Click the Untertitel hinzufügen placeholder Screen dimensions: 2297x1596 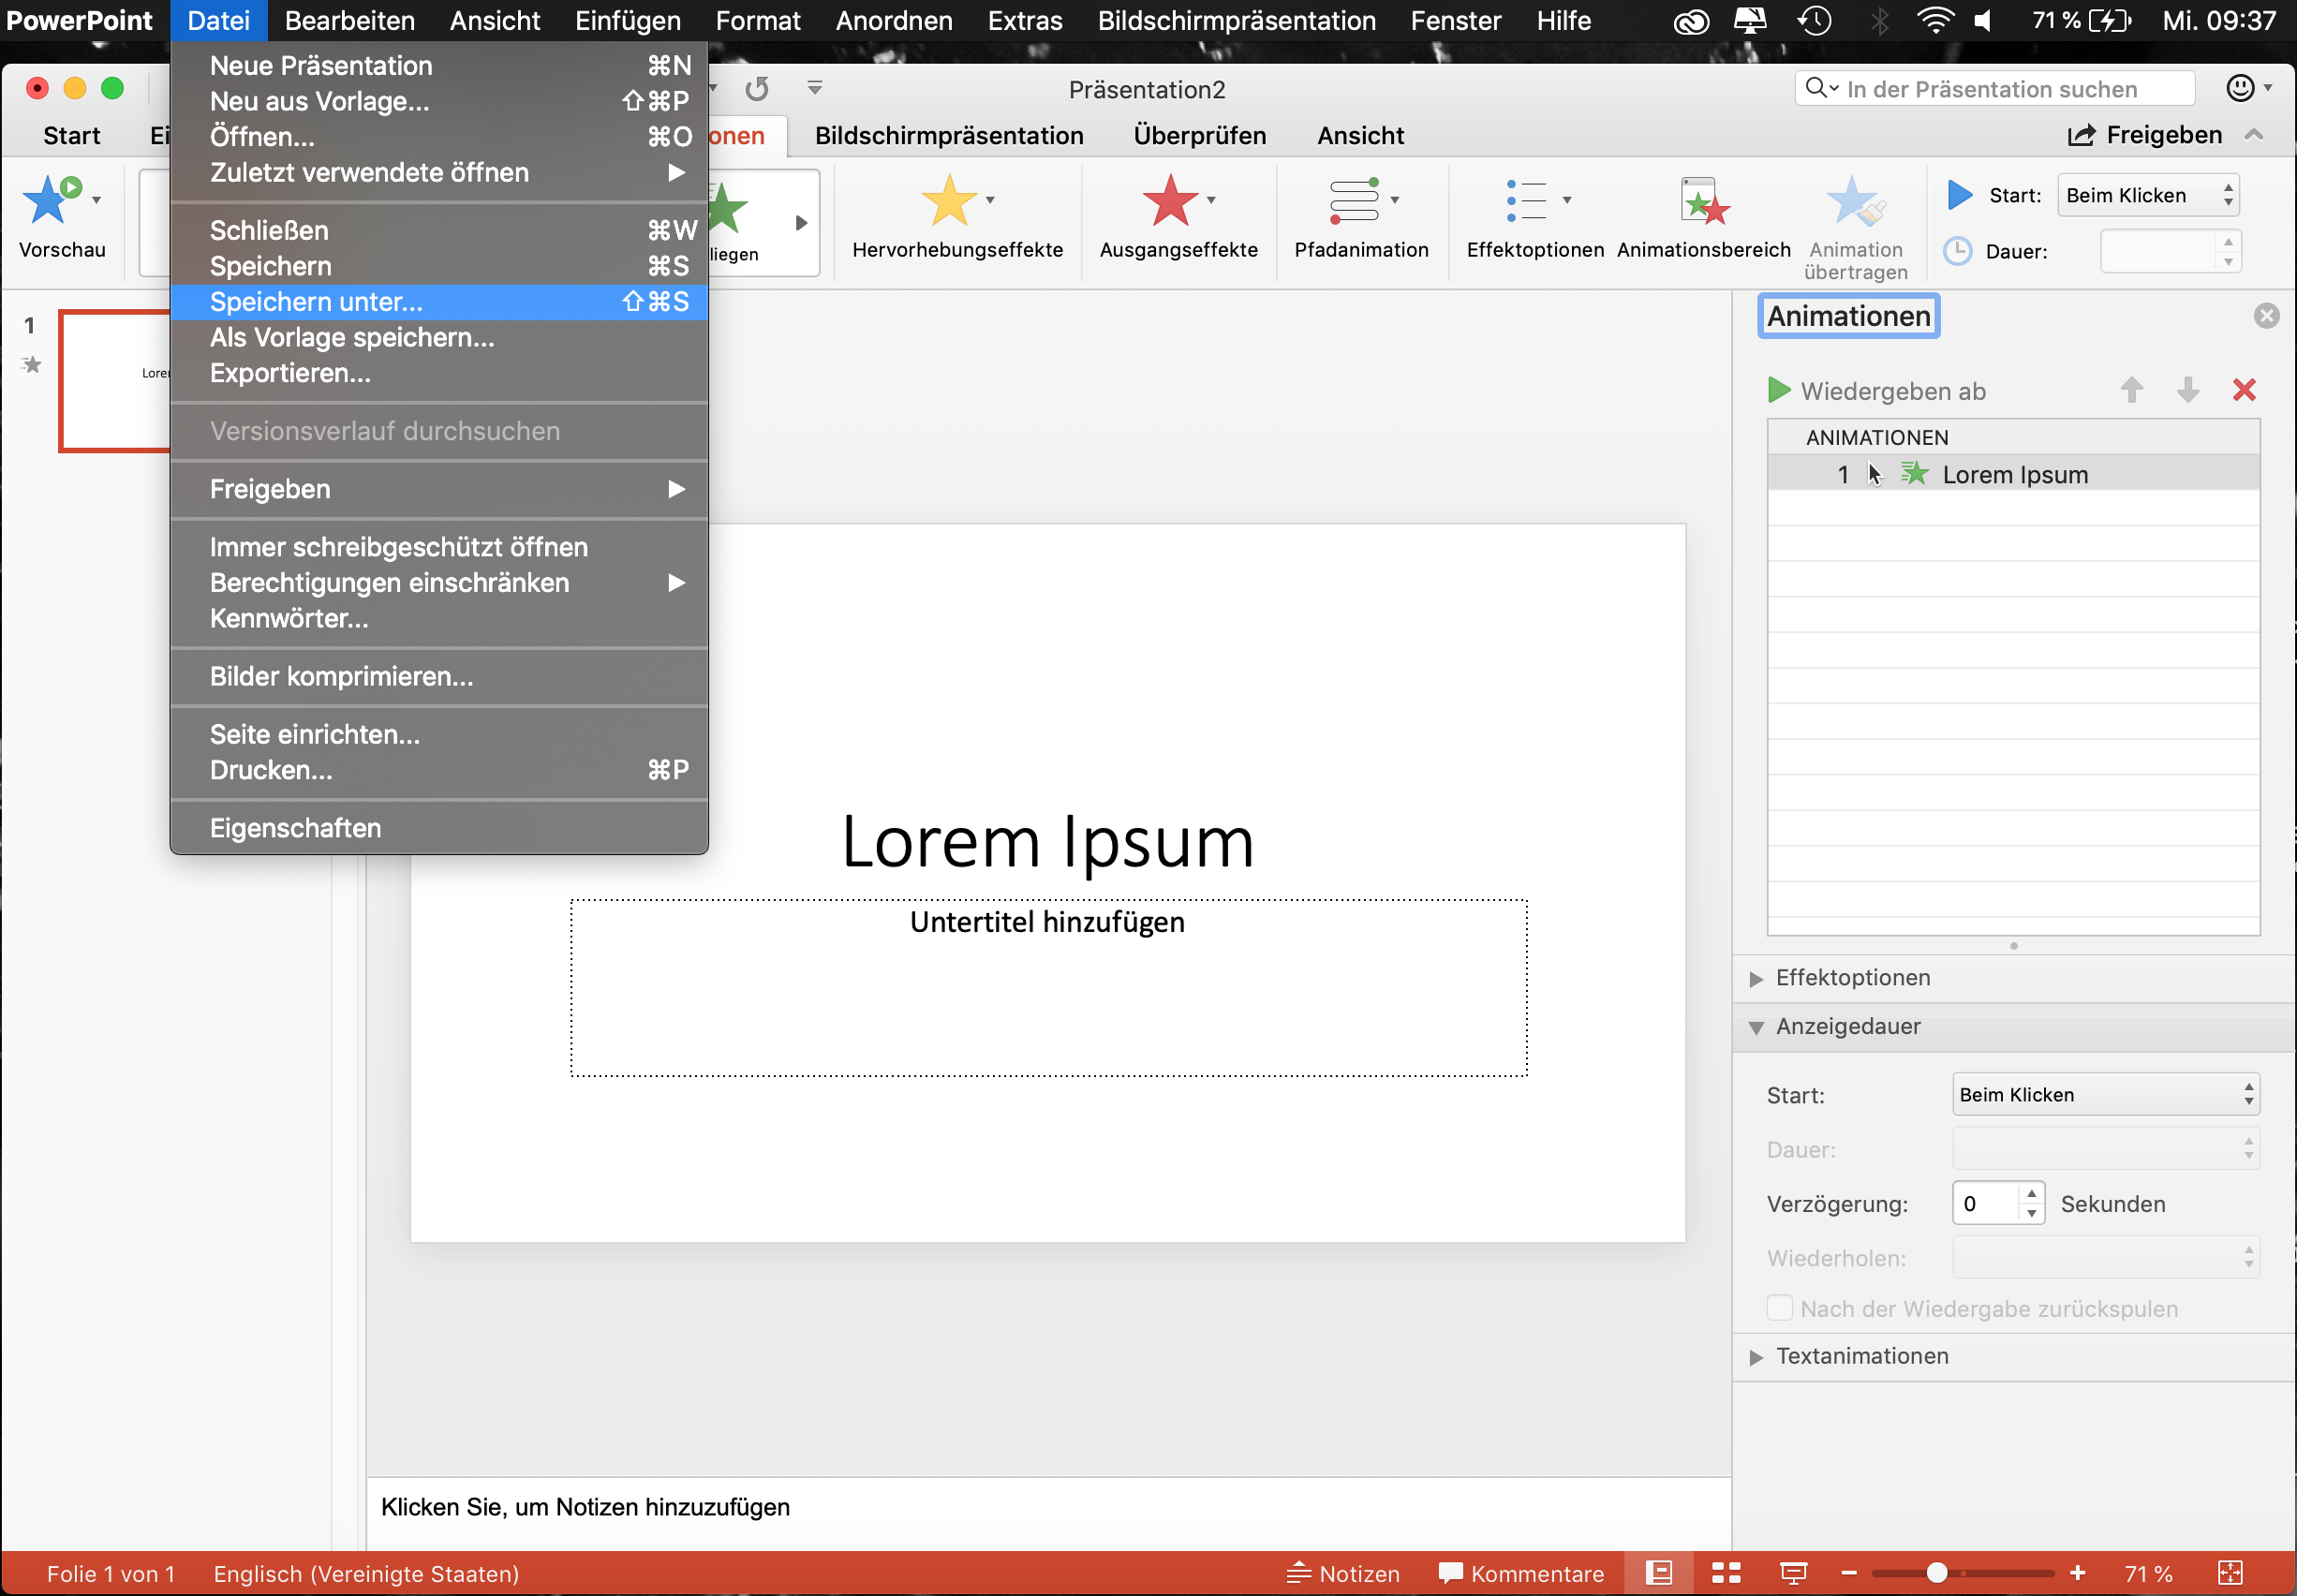pyautogui.click(x=1048, y=988)
